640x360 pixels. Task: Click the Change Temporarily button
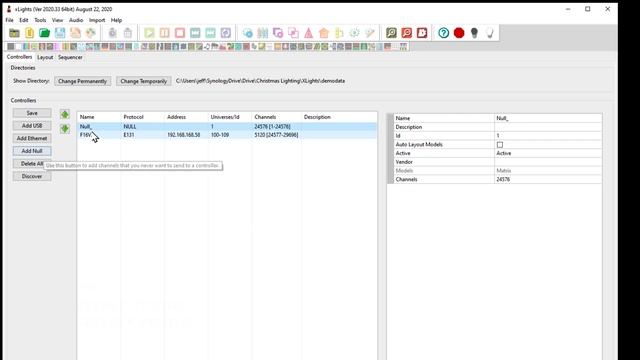pyautogui.click(x=144, y=81)
